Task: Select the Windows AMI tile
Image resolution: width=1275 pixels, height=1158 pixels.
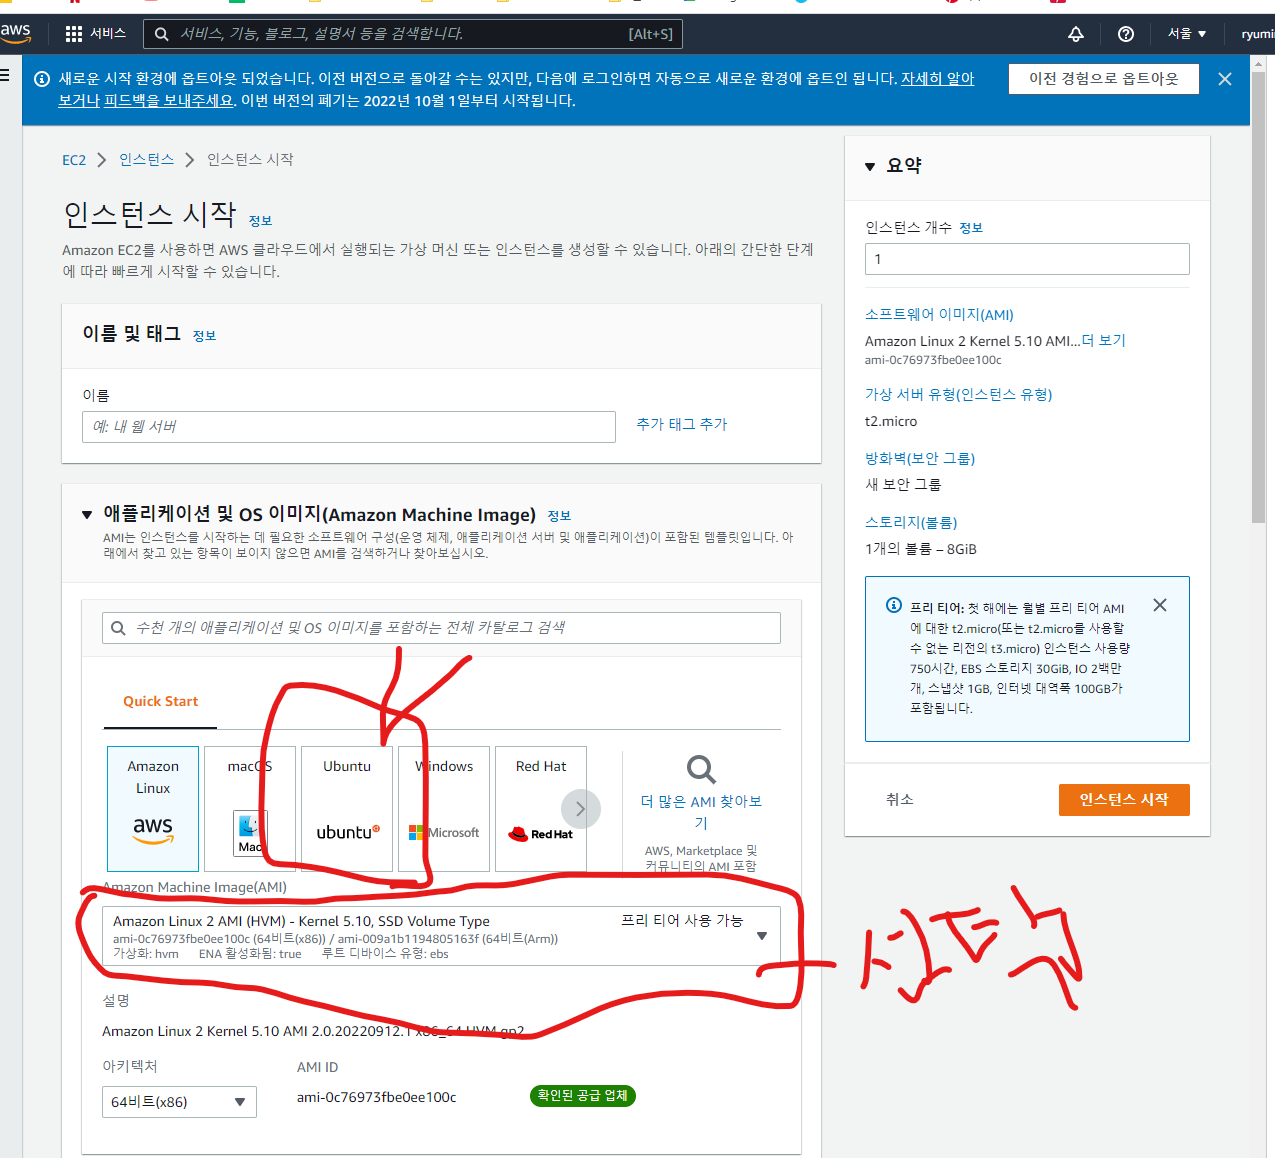Action: [x=444, y=809]
